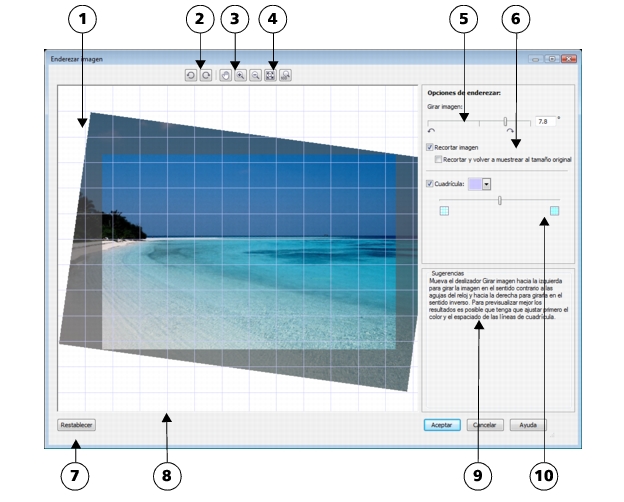
Task: Click the Aceptar button
Action: (442, 424)
